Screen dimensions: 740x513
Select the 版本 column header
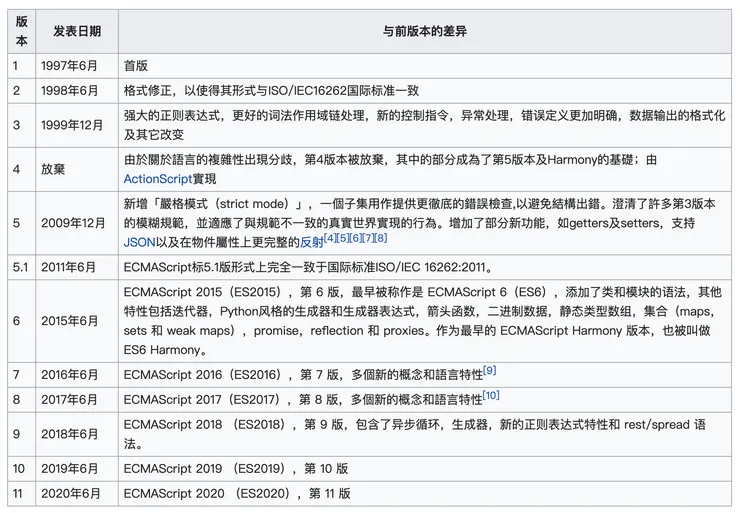pyautogui.click(x=21, y=31)
